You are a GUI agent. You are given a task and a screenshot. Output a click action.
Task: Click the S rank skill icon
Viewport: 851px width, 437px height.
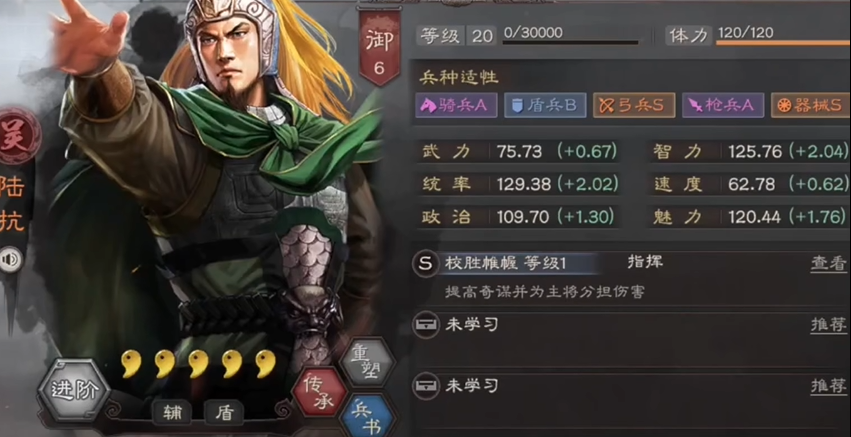coord(426,264)
